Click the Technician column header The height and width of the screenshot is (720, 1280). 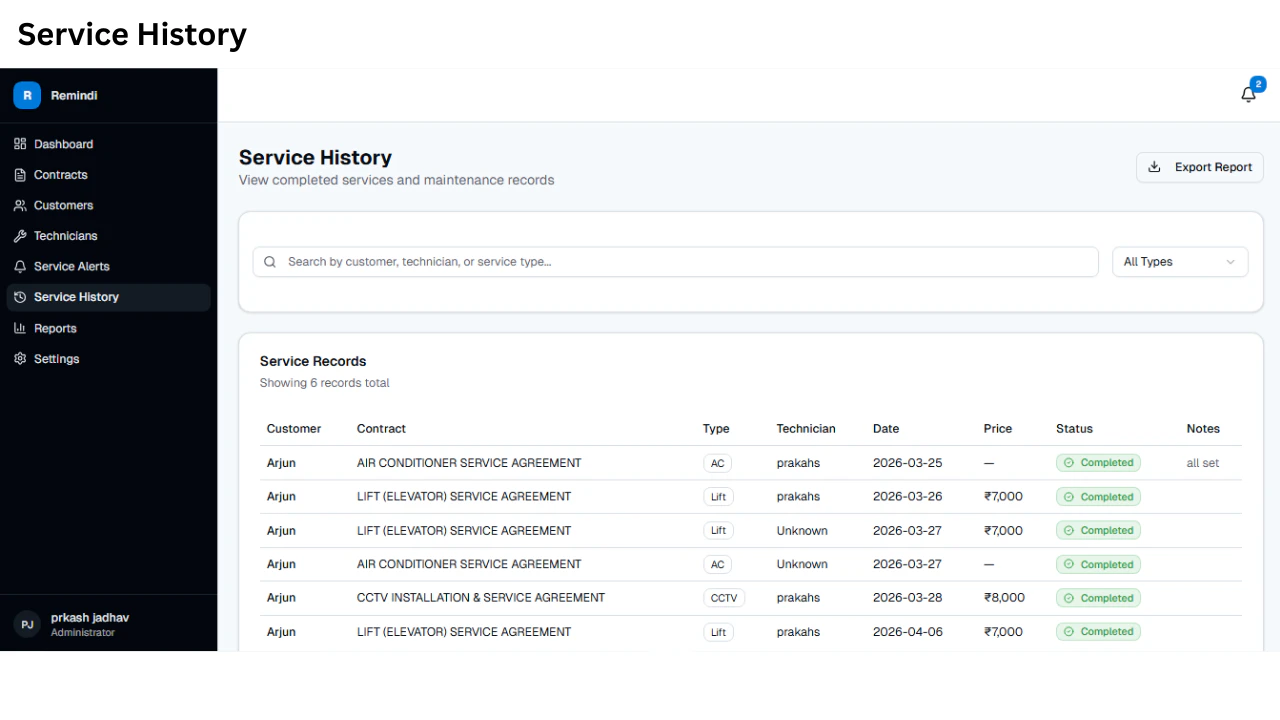(806, 429)
